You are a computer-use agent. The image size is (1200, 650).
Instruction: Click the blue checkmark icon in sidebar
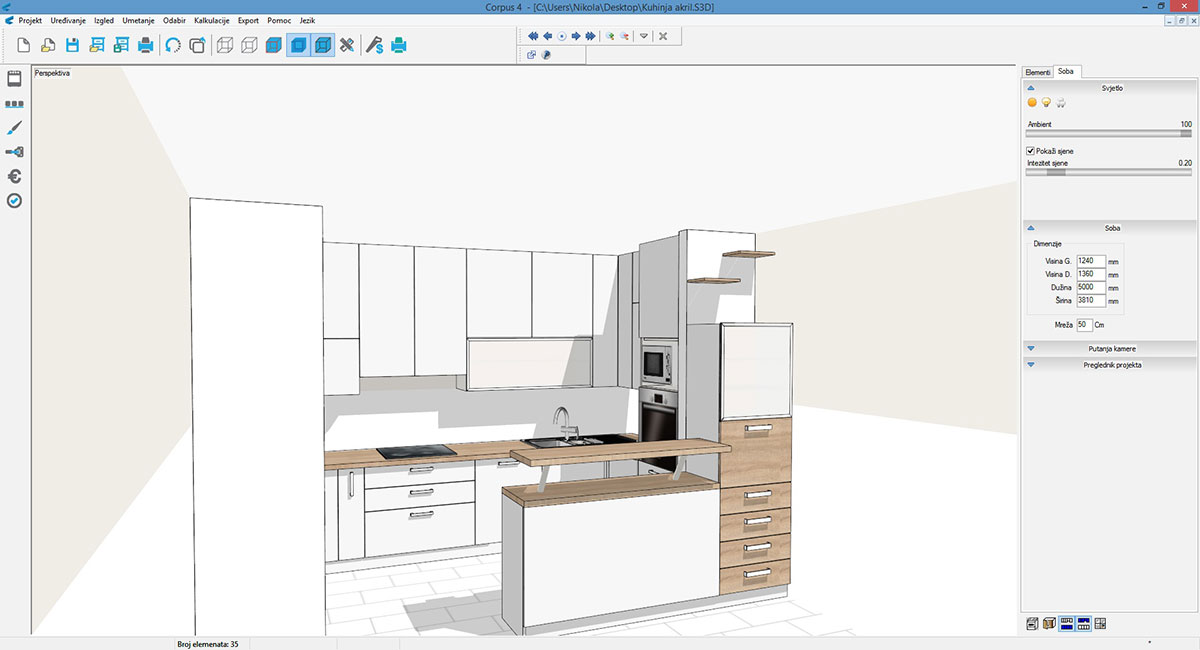[14, 201]
